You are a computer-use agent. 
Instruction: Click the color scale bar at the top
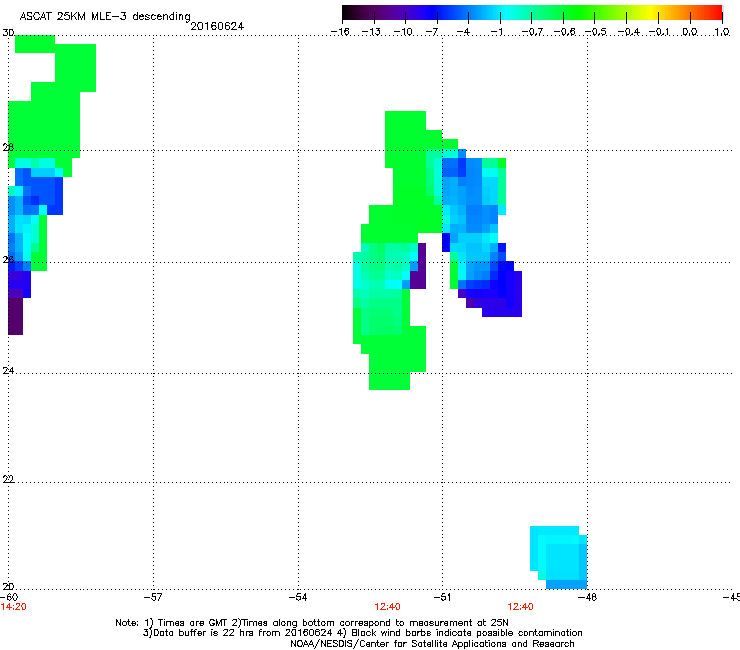pos(532,13)
